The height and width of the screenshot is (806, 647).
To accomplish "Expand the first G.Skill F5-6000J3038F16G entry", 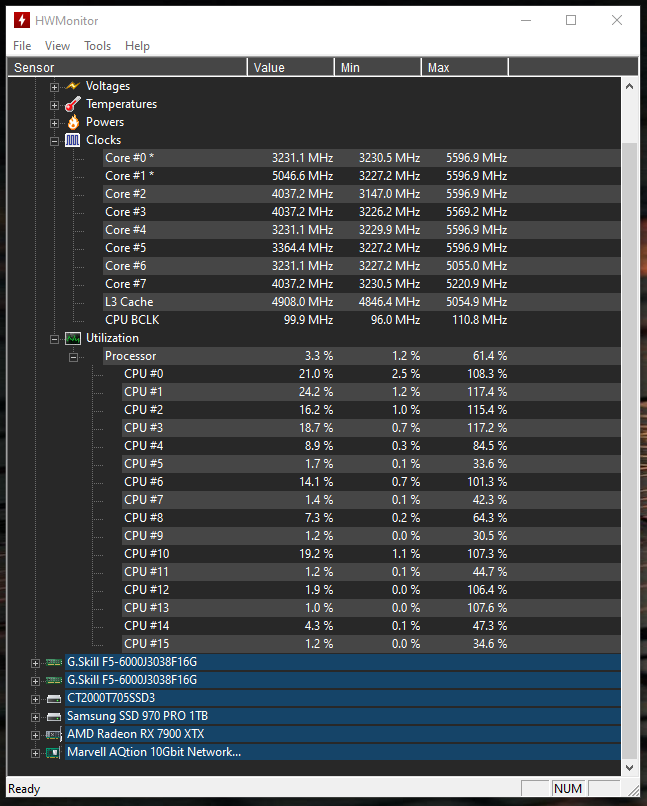I will pos(35,663).
